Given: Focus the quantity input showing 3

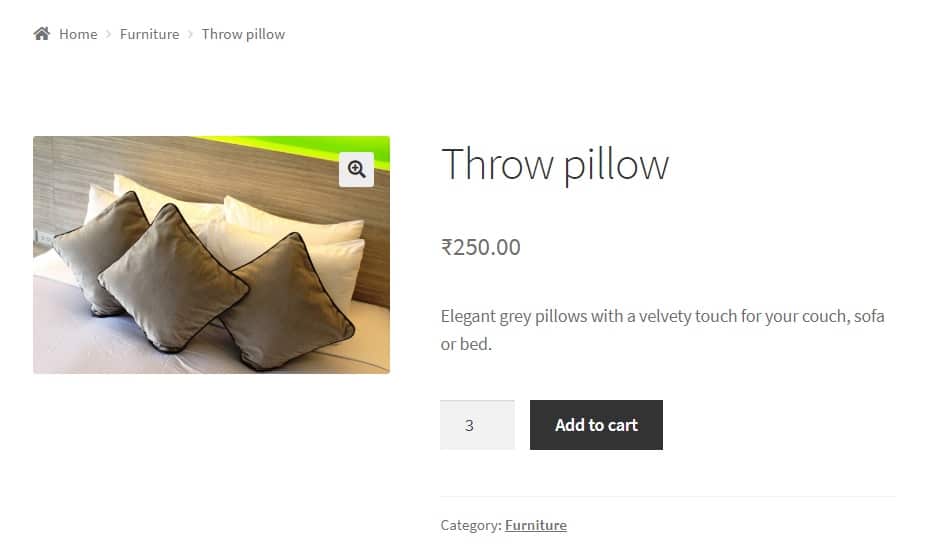Looking at the screenshot, I should [477, 425].
